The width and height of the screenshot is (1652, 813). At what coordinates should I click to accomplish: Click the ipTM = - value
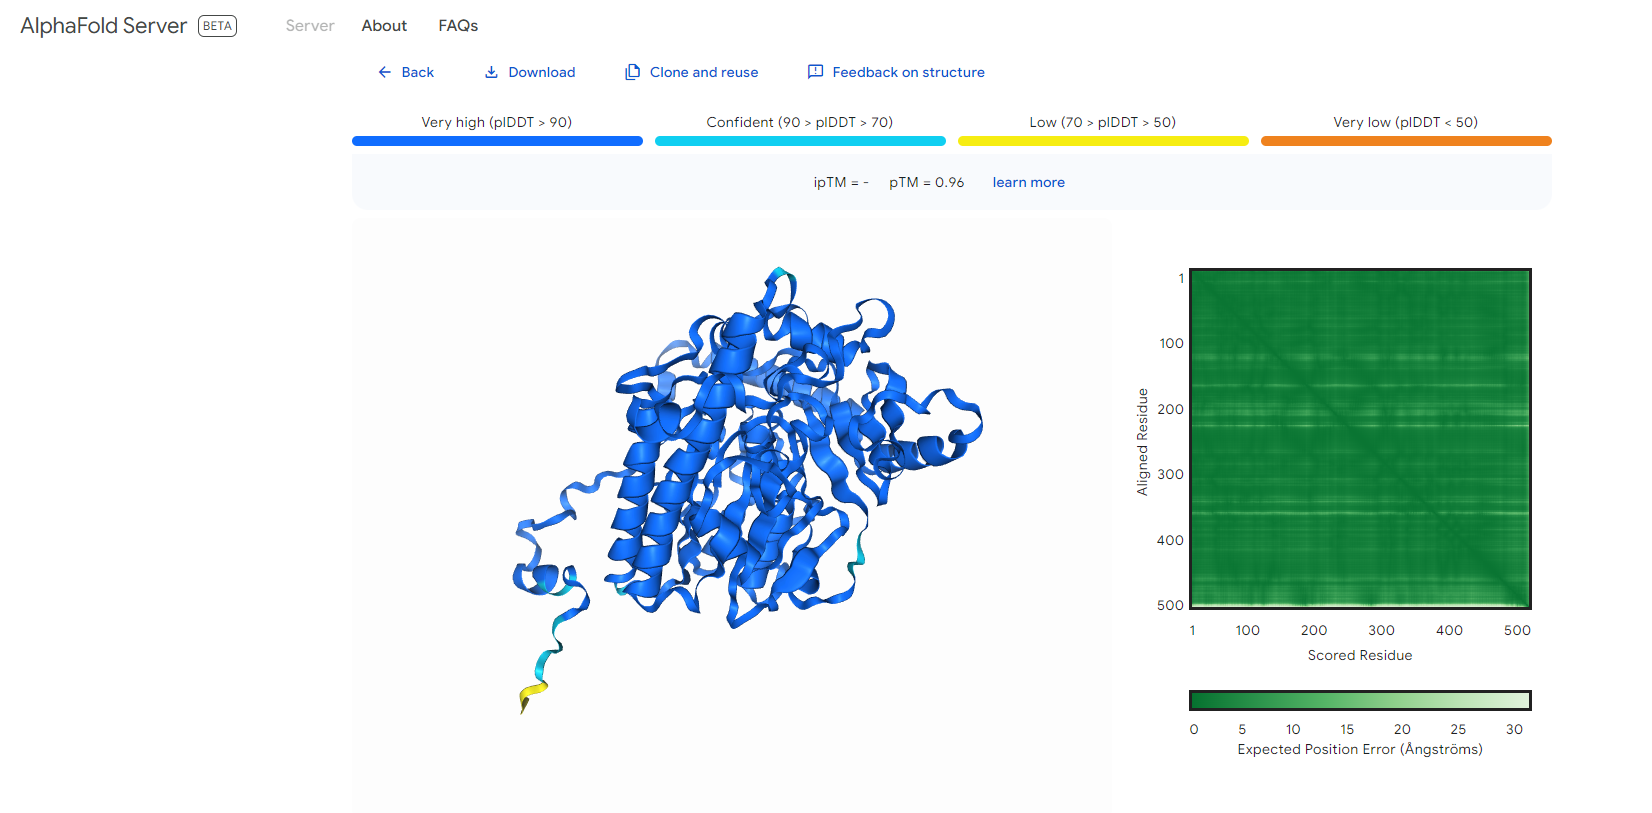(x=840, y=182)
